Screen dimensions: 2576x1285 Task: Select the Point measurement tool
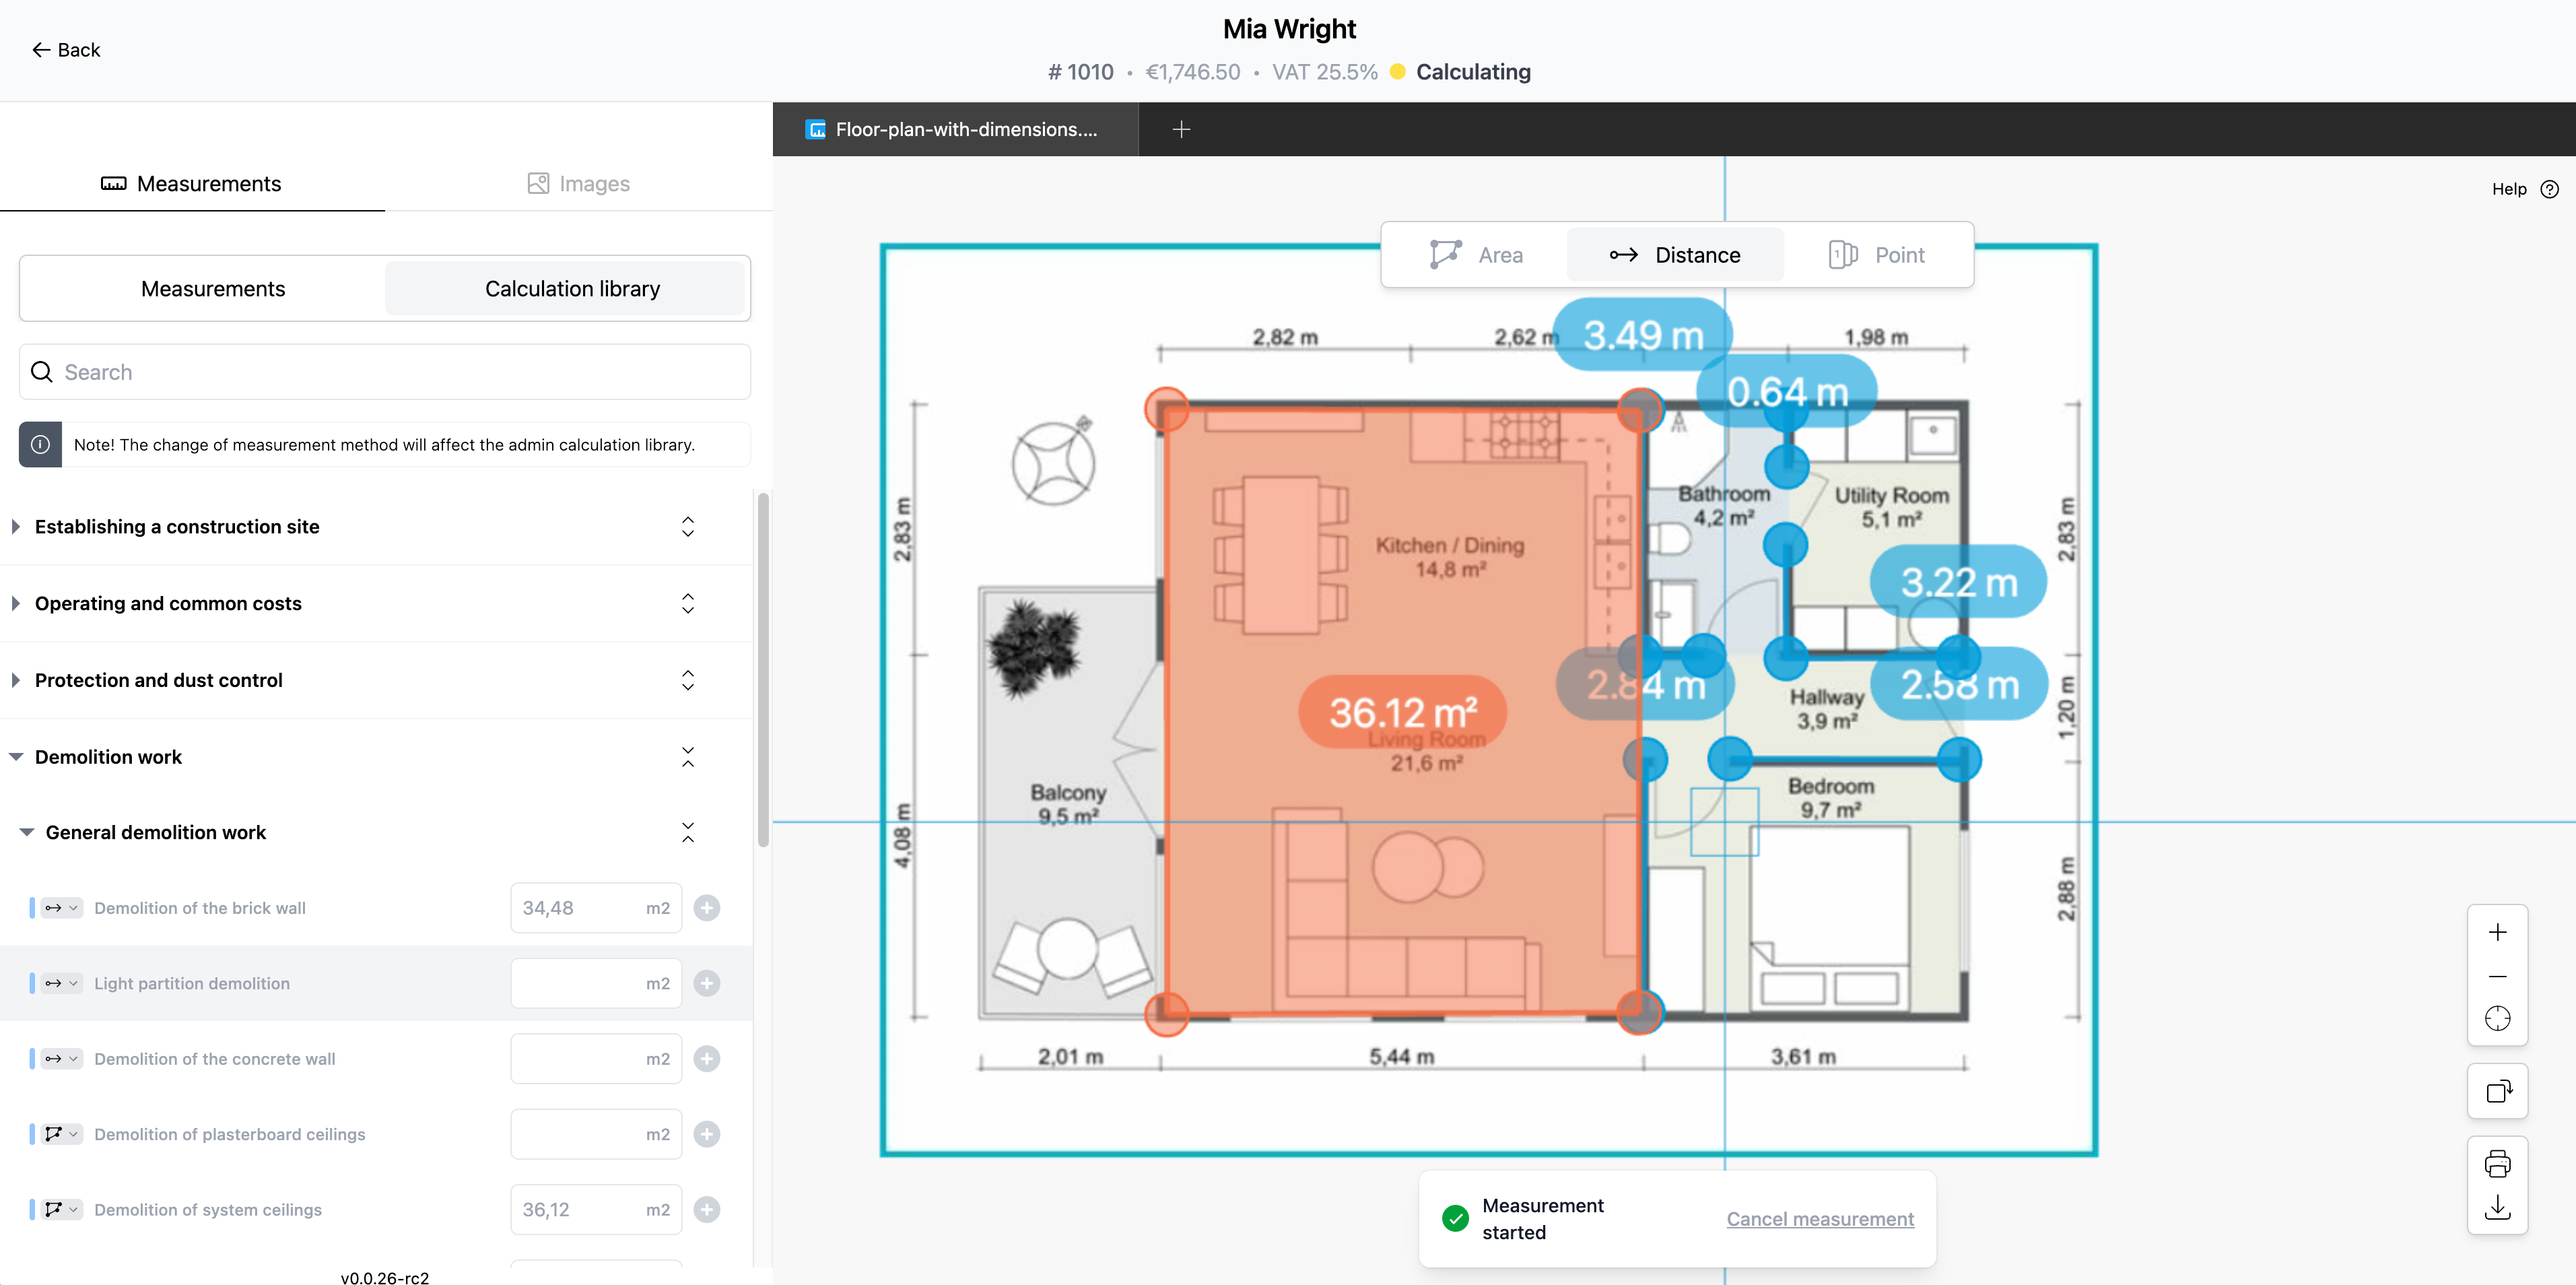coord(1876,255)
